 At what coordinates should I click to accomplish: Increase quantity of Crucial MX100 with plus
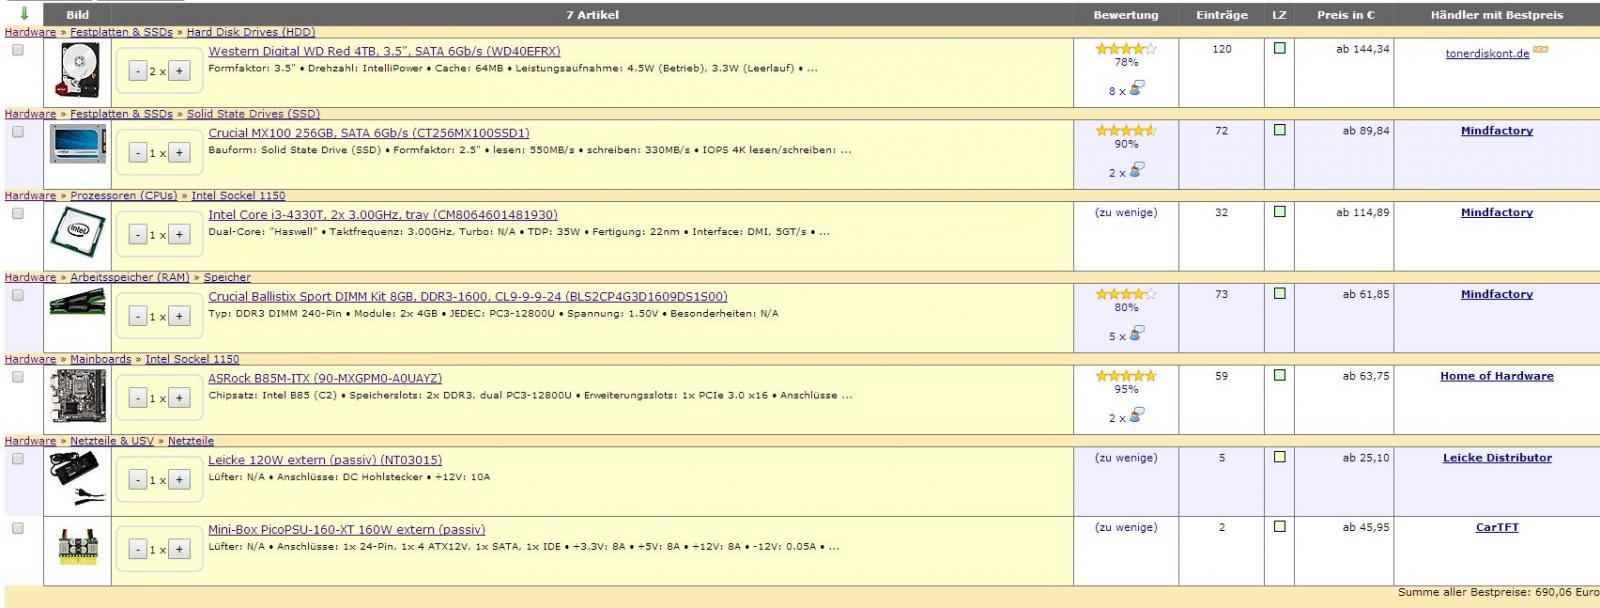click(179, 153)
